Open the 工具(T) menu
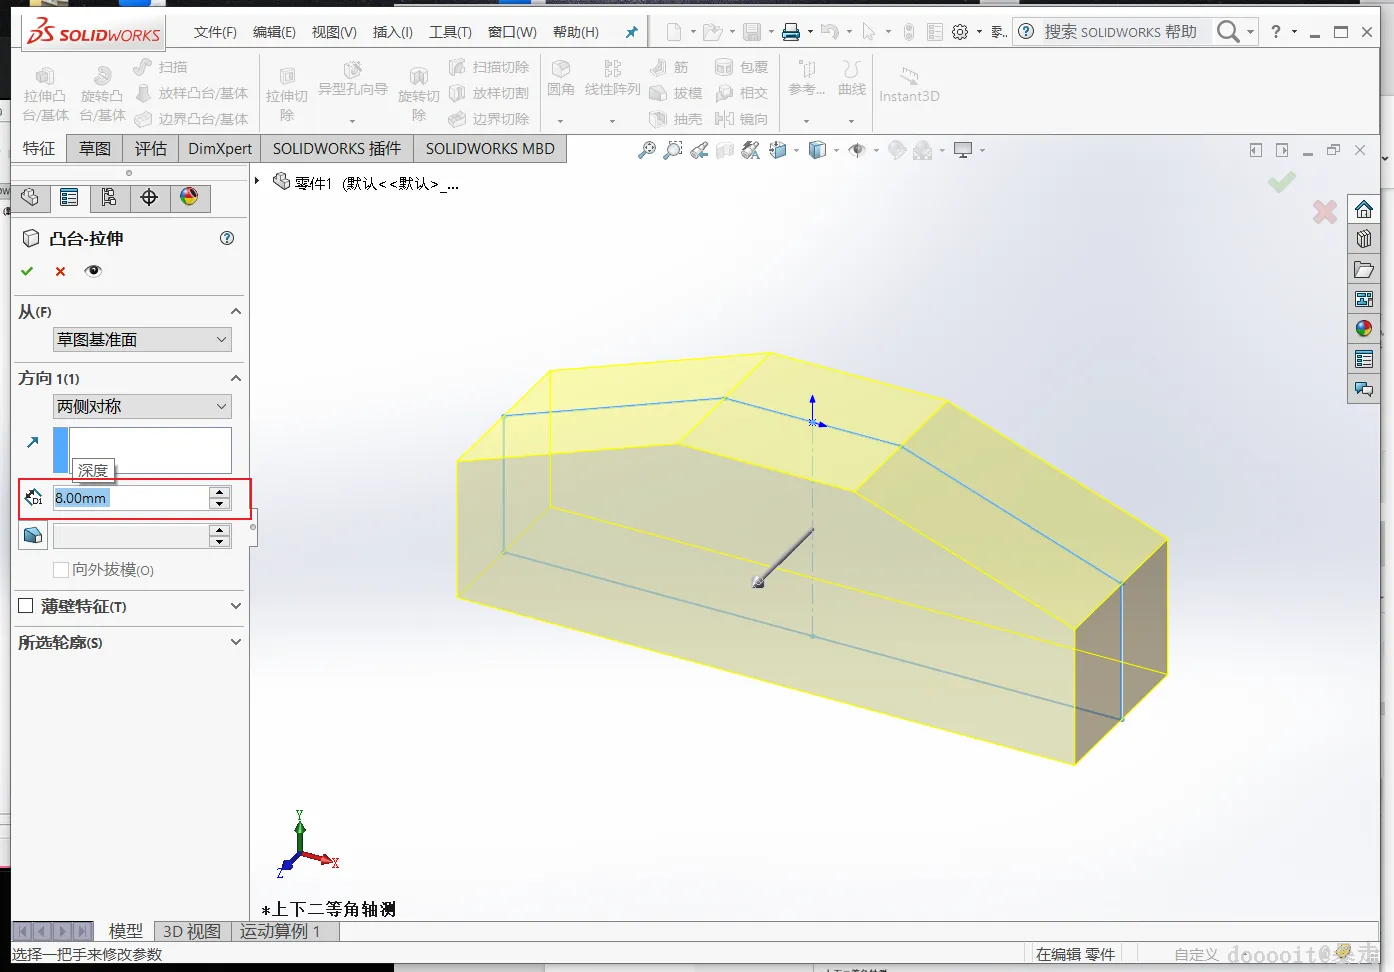The width and height of the screenshot is (1394, 972). [450, 32]
